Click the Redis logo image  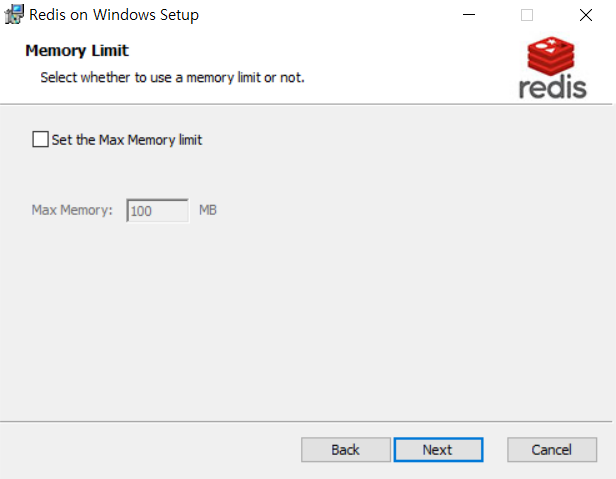point(552,67)
